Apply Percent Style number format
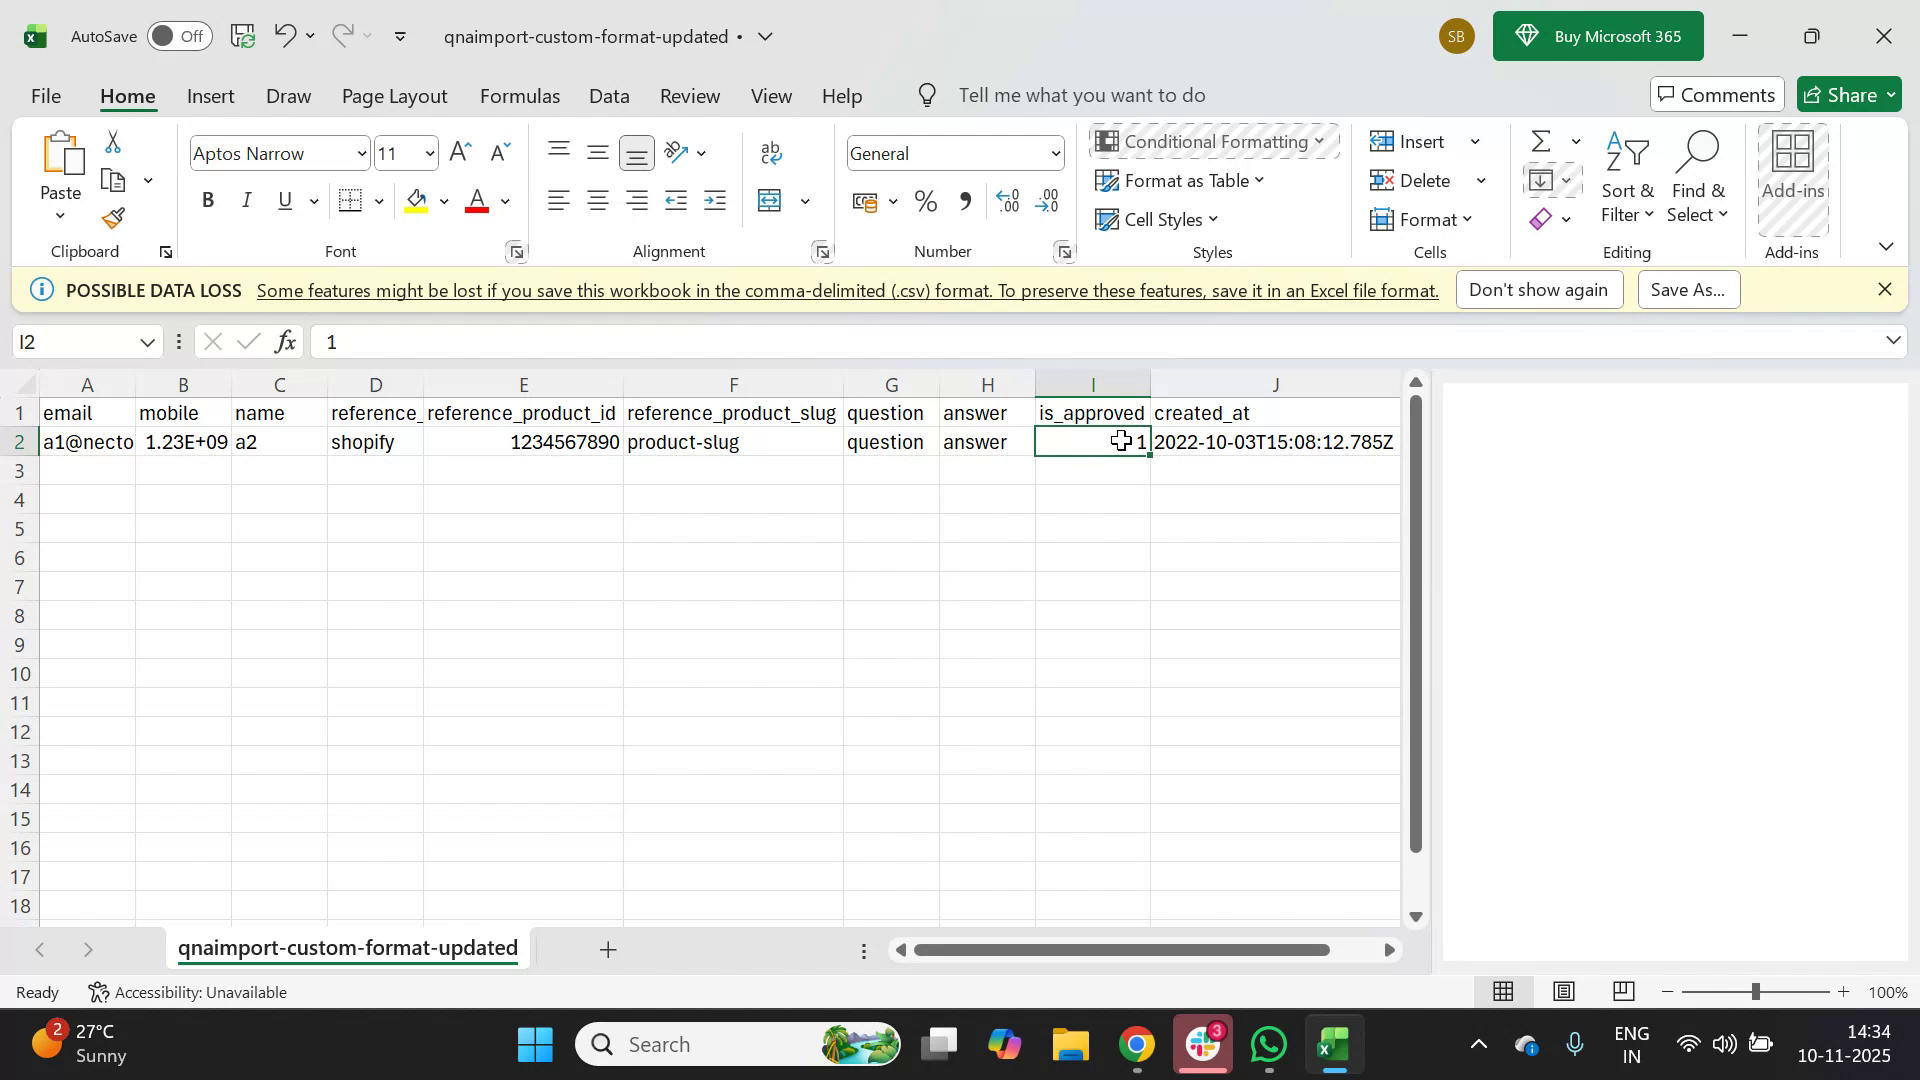The width and height of the screenshot is (1920, 1080). [x=925, y=200]
